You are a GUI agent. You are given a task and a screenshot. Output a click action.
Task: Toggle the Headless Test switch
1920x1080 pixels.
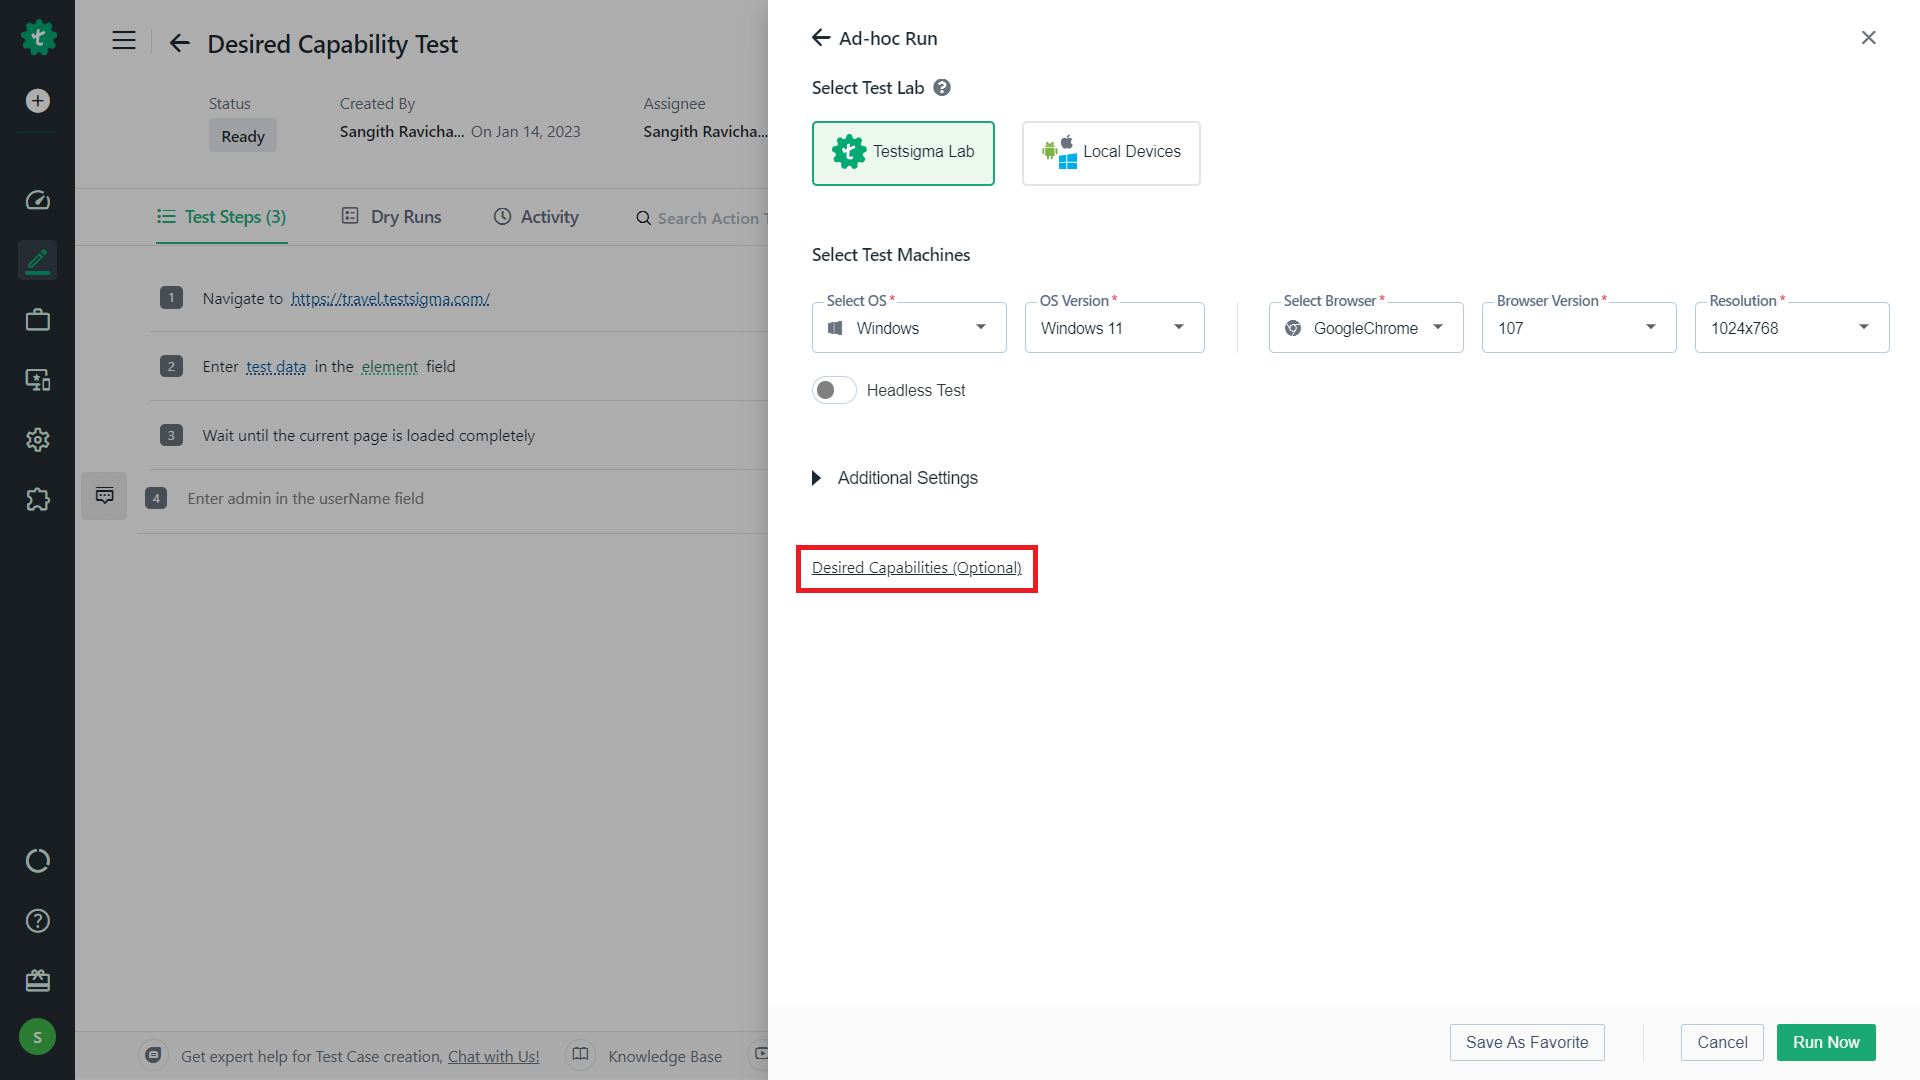[x=834, y=390]
